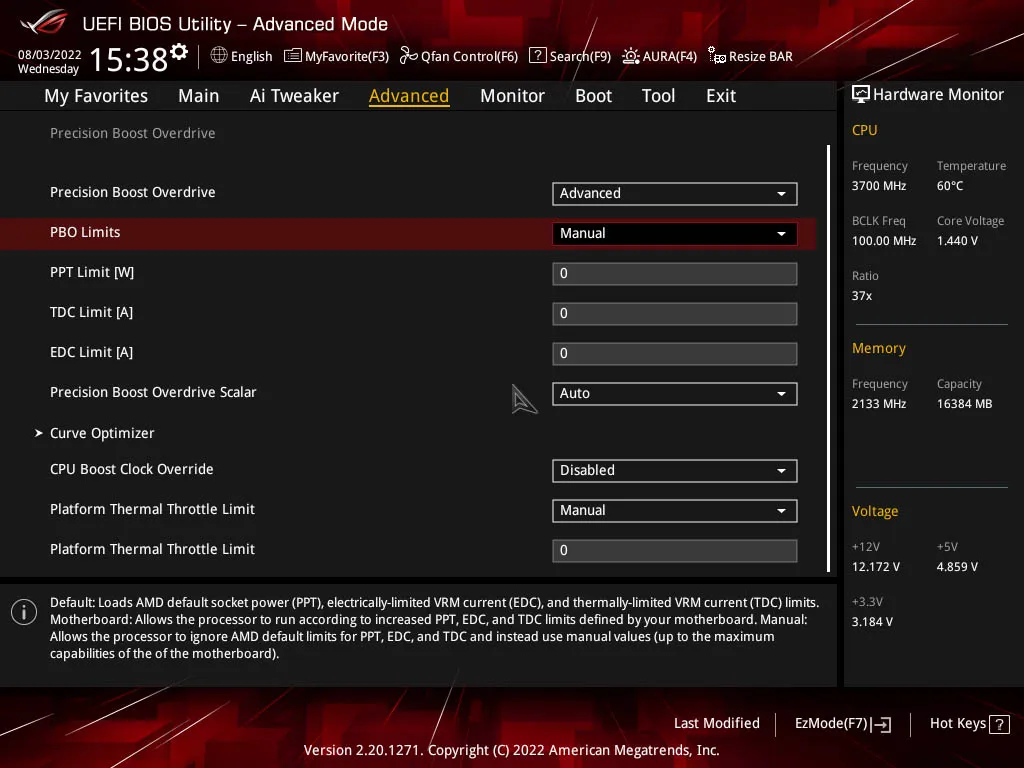Screen dimensions: 1024x768
Task: Click CPU Temperature 60°C value
Action: pos(950,186)
